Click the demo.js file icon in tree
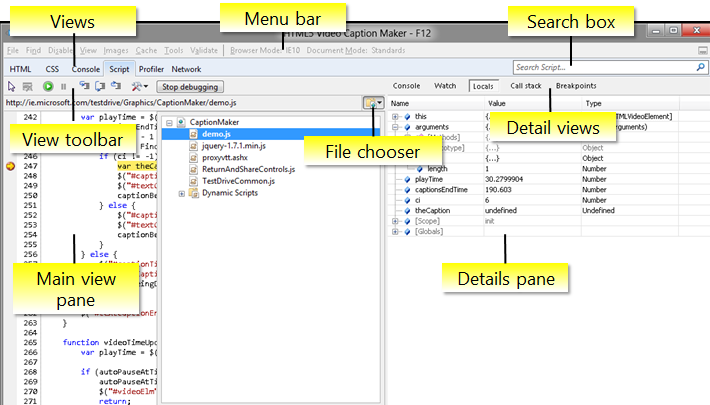Image resolution: width=710 pixels, height=405 pixels. (193, 134)
